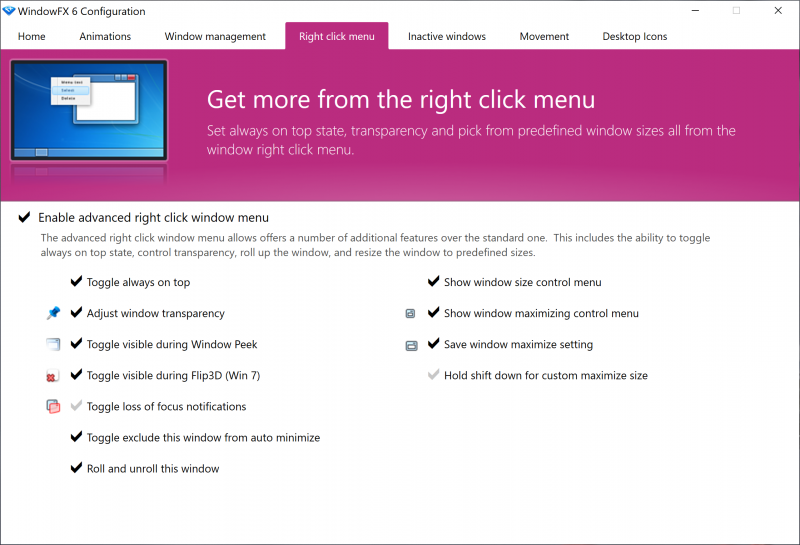Uncheck Roll and unroll this window
The width and height of the screenshot is (800, 545).
pyautogui.click(x=76, y=468)
